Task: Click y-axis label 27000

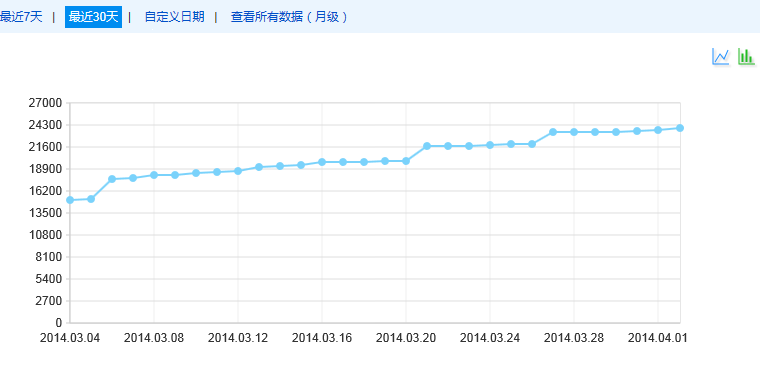Action: tap(46, 103)
